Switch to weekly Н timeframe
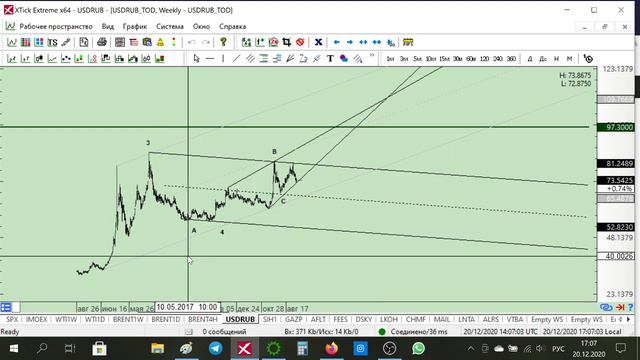This screenshot has width=640, height=360. coord(556,59)
